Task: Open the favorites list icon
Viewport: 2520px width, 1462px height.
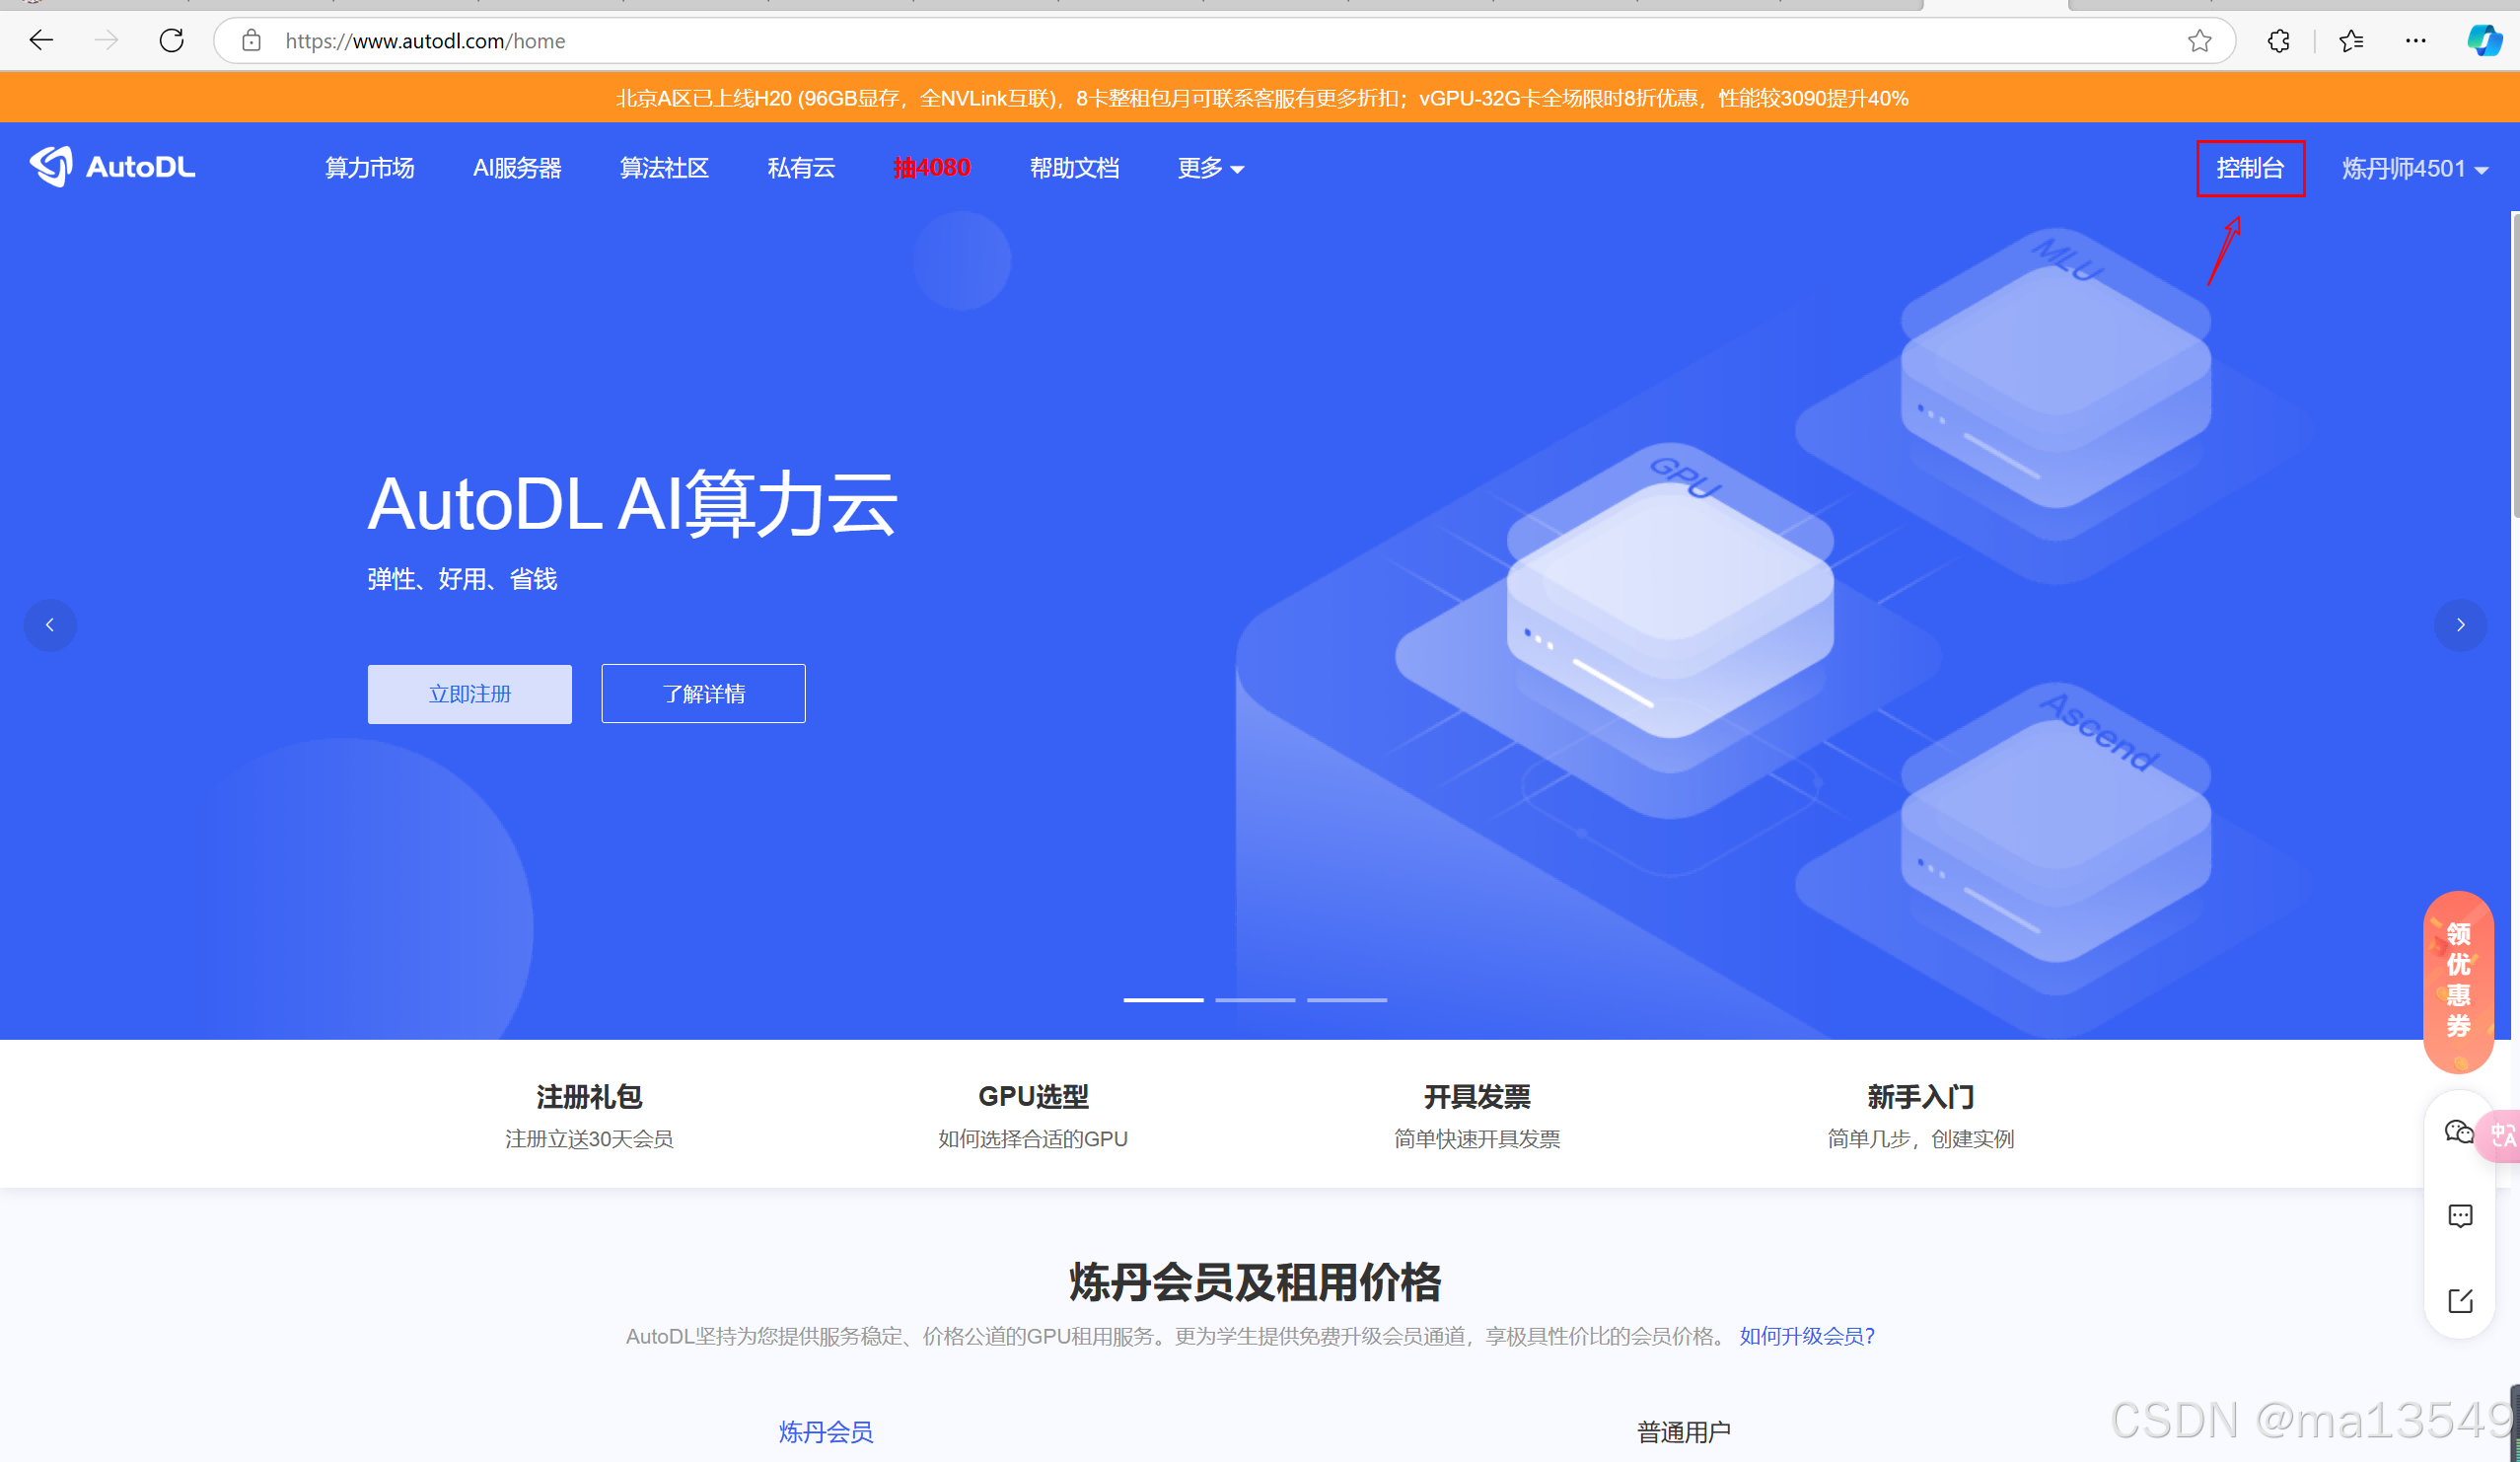Action: coord(2351,41)
